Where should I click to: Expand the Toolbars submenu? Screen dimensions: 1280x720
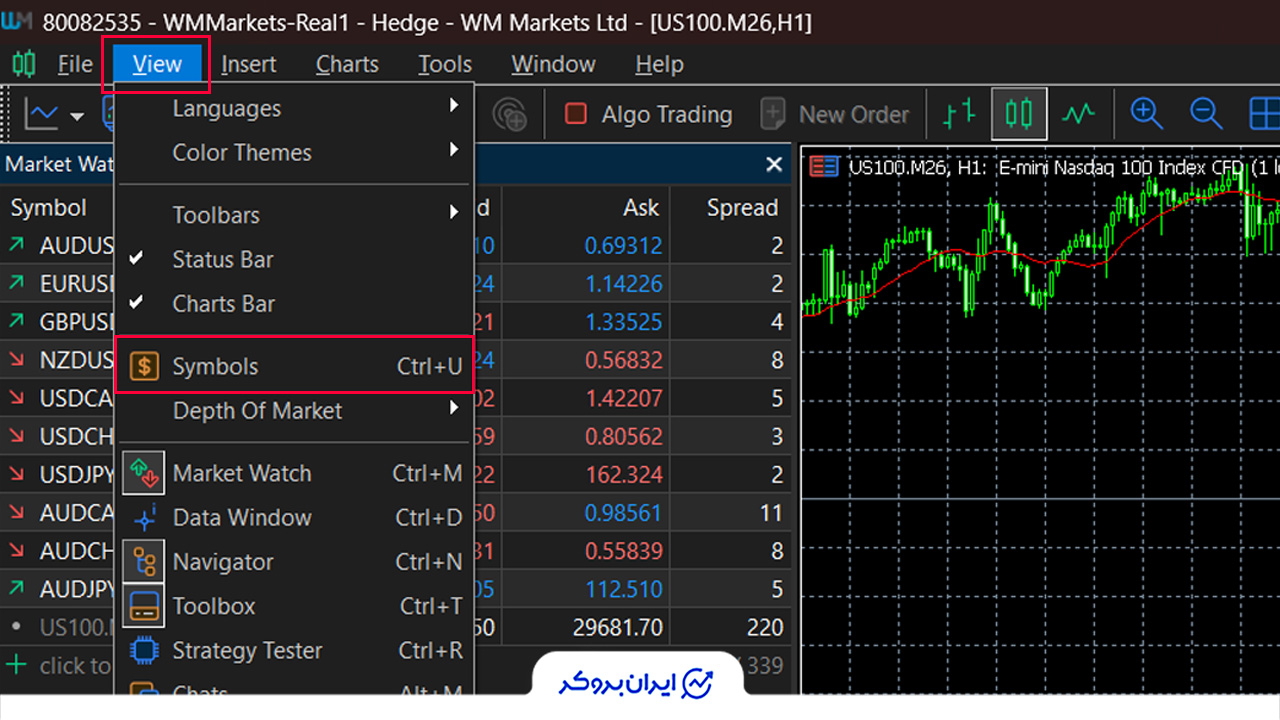click(294, 215)
